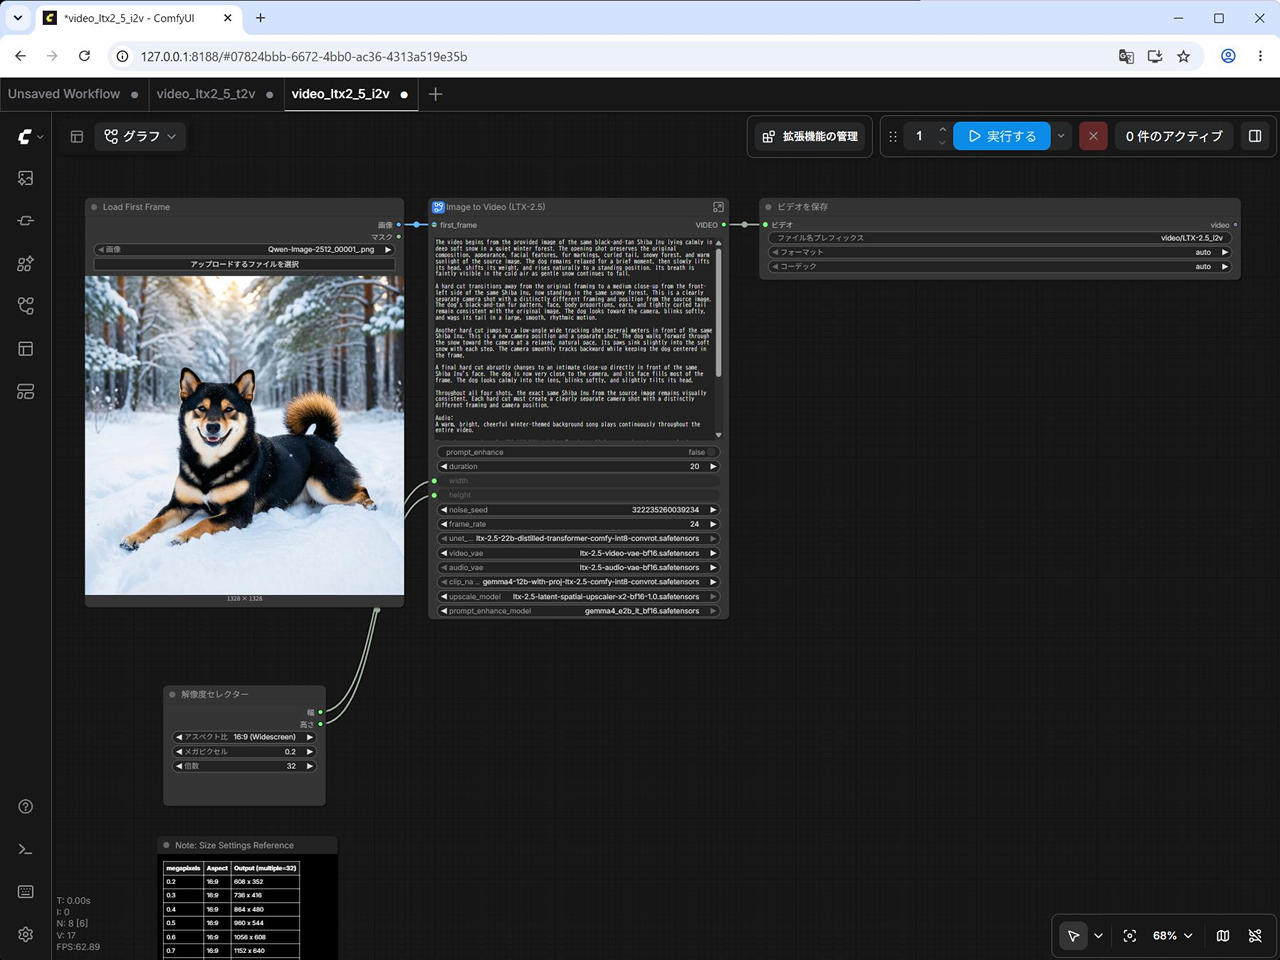Open the run options dropdown arrow beside 実行する
This screenshot has width=1280, height=960.
tap(1061, 136)
